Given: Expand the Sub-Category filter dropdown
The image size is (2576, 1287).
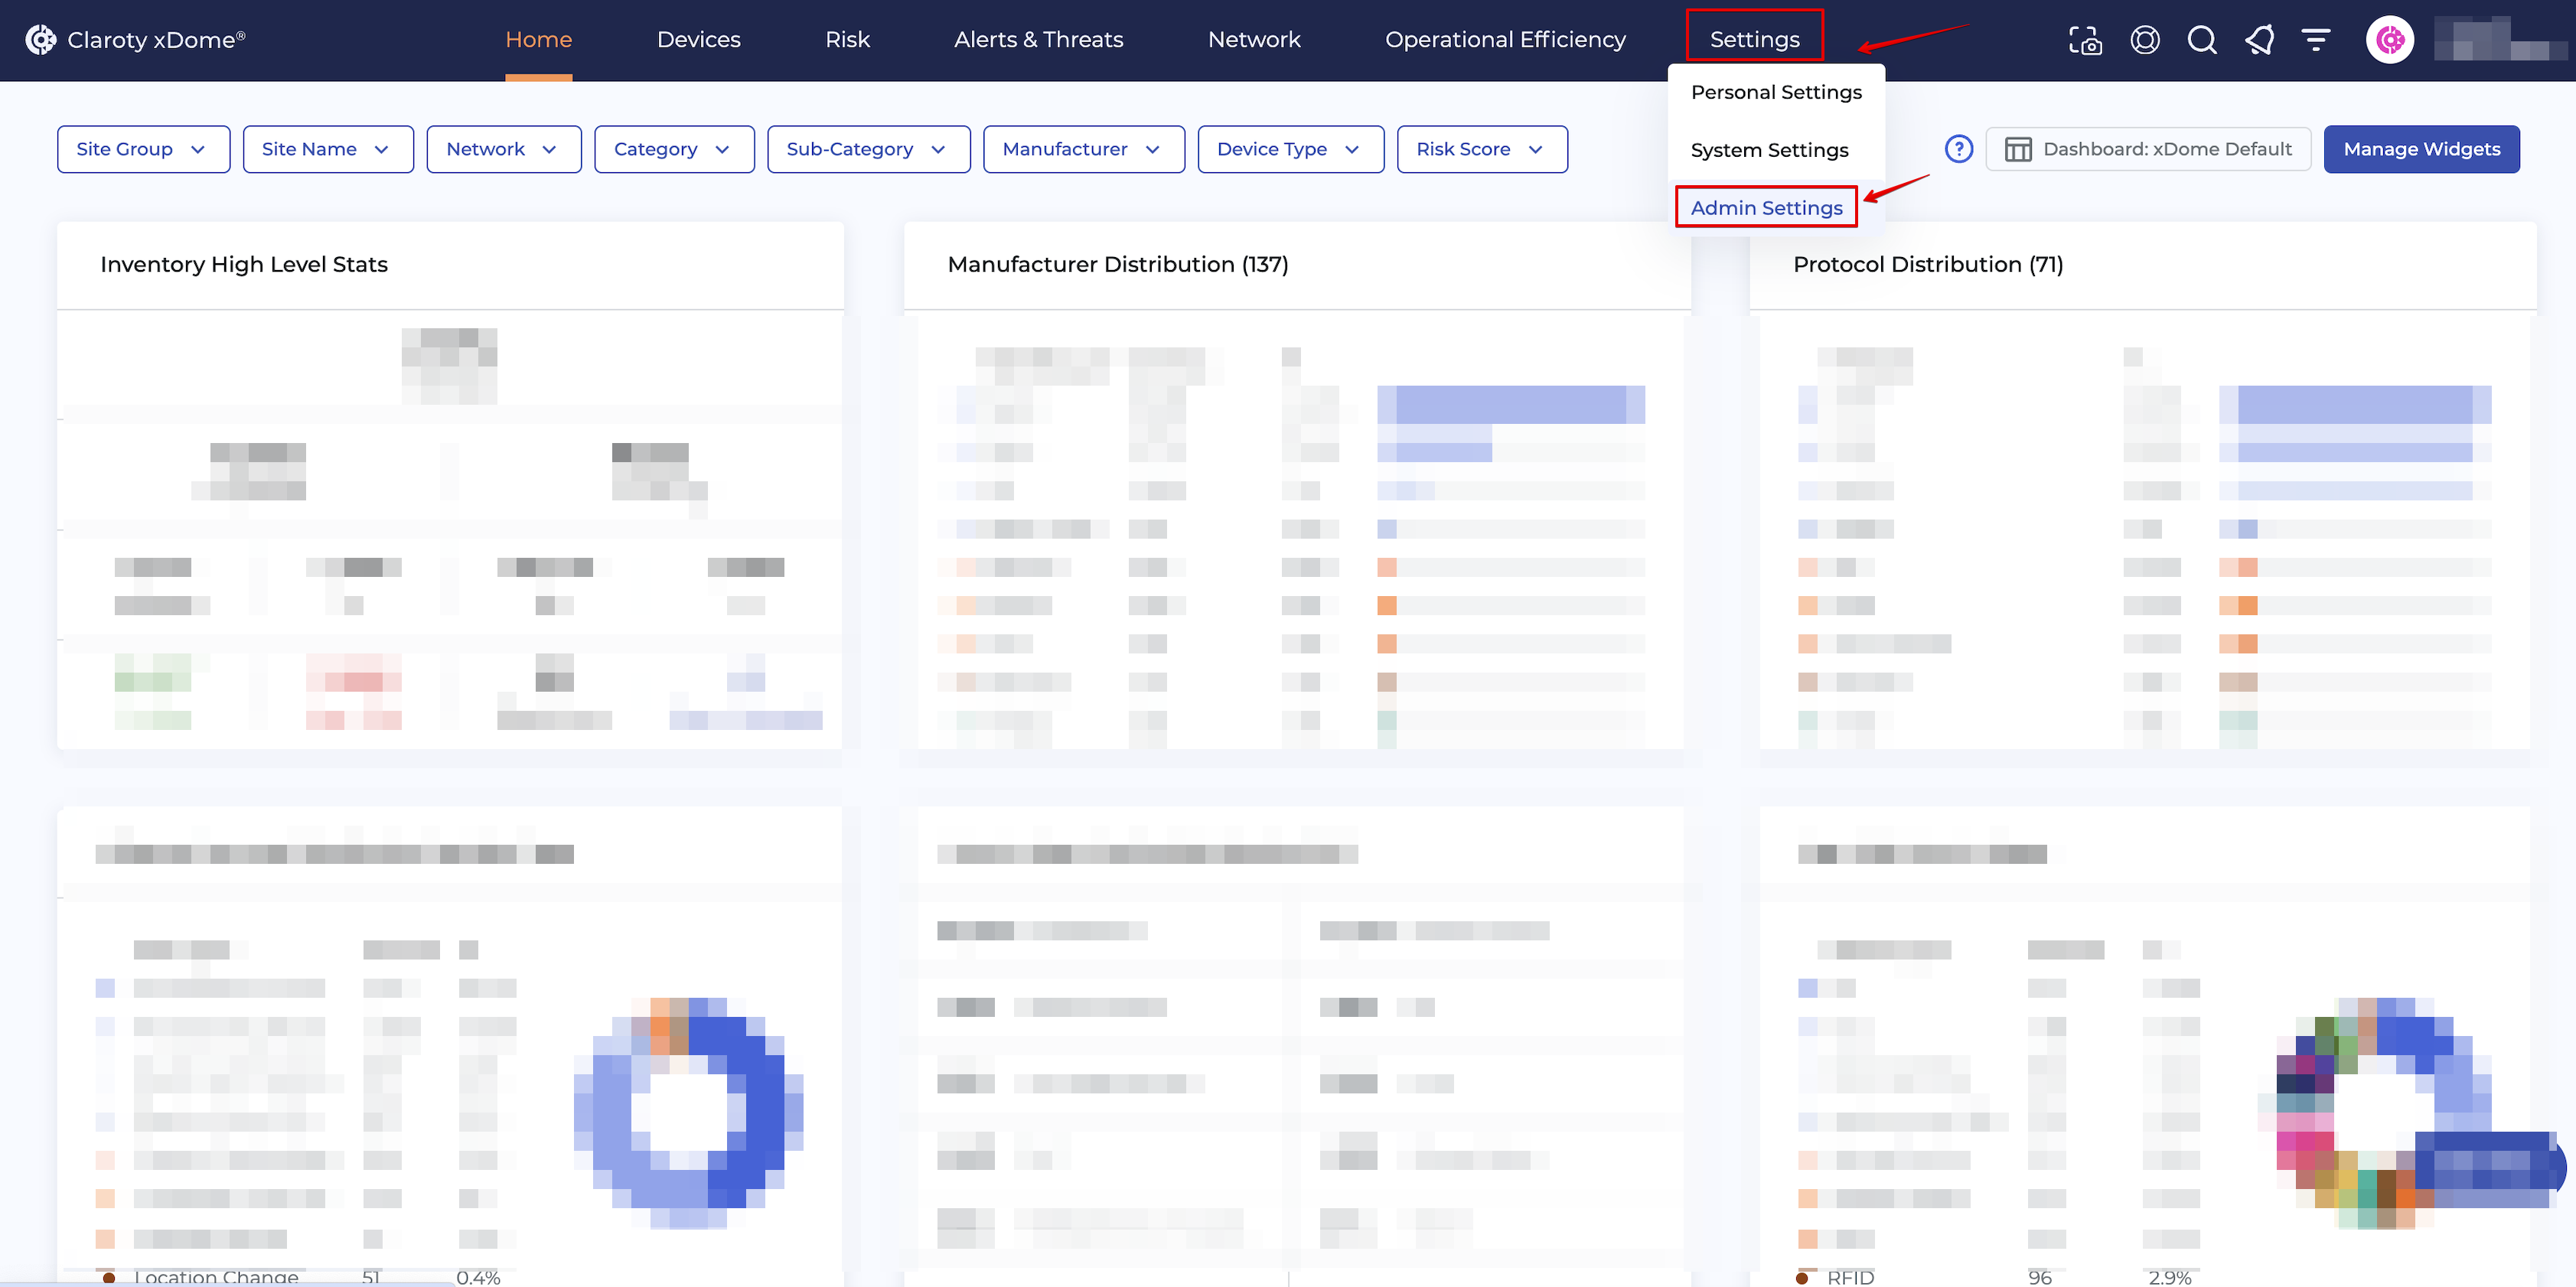Looking at the screenshot, I should point(868,149).
